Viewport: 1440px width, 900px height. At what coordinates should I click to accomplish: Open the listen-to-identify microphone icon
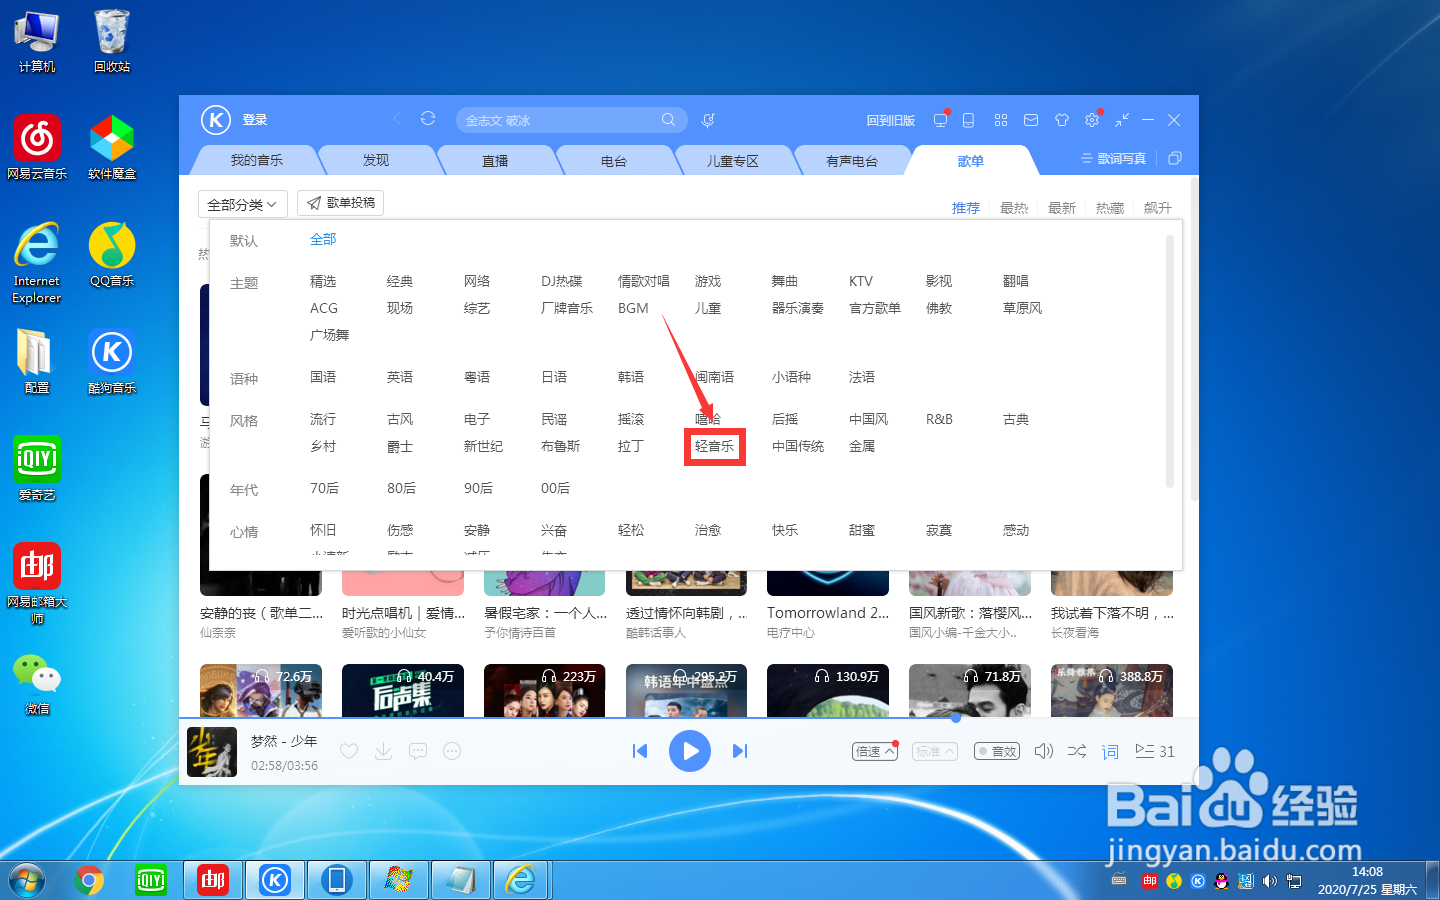708,120
